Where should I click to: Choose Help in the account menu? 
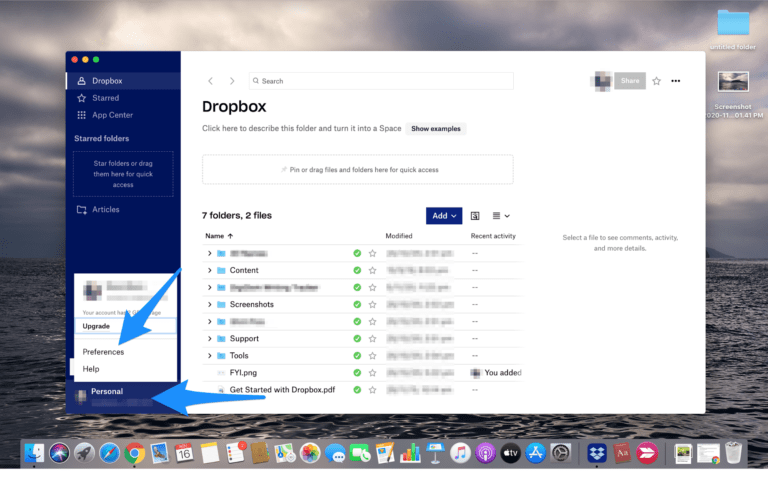click(91, 369)
